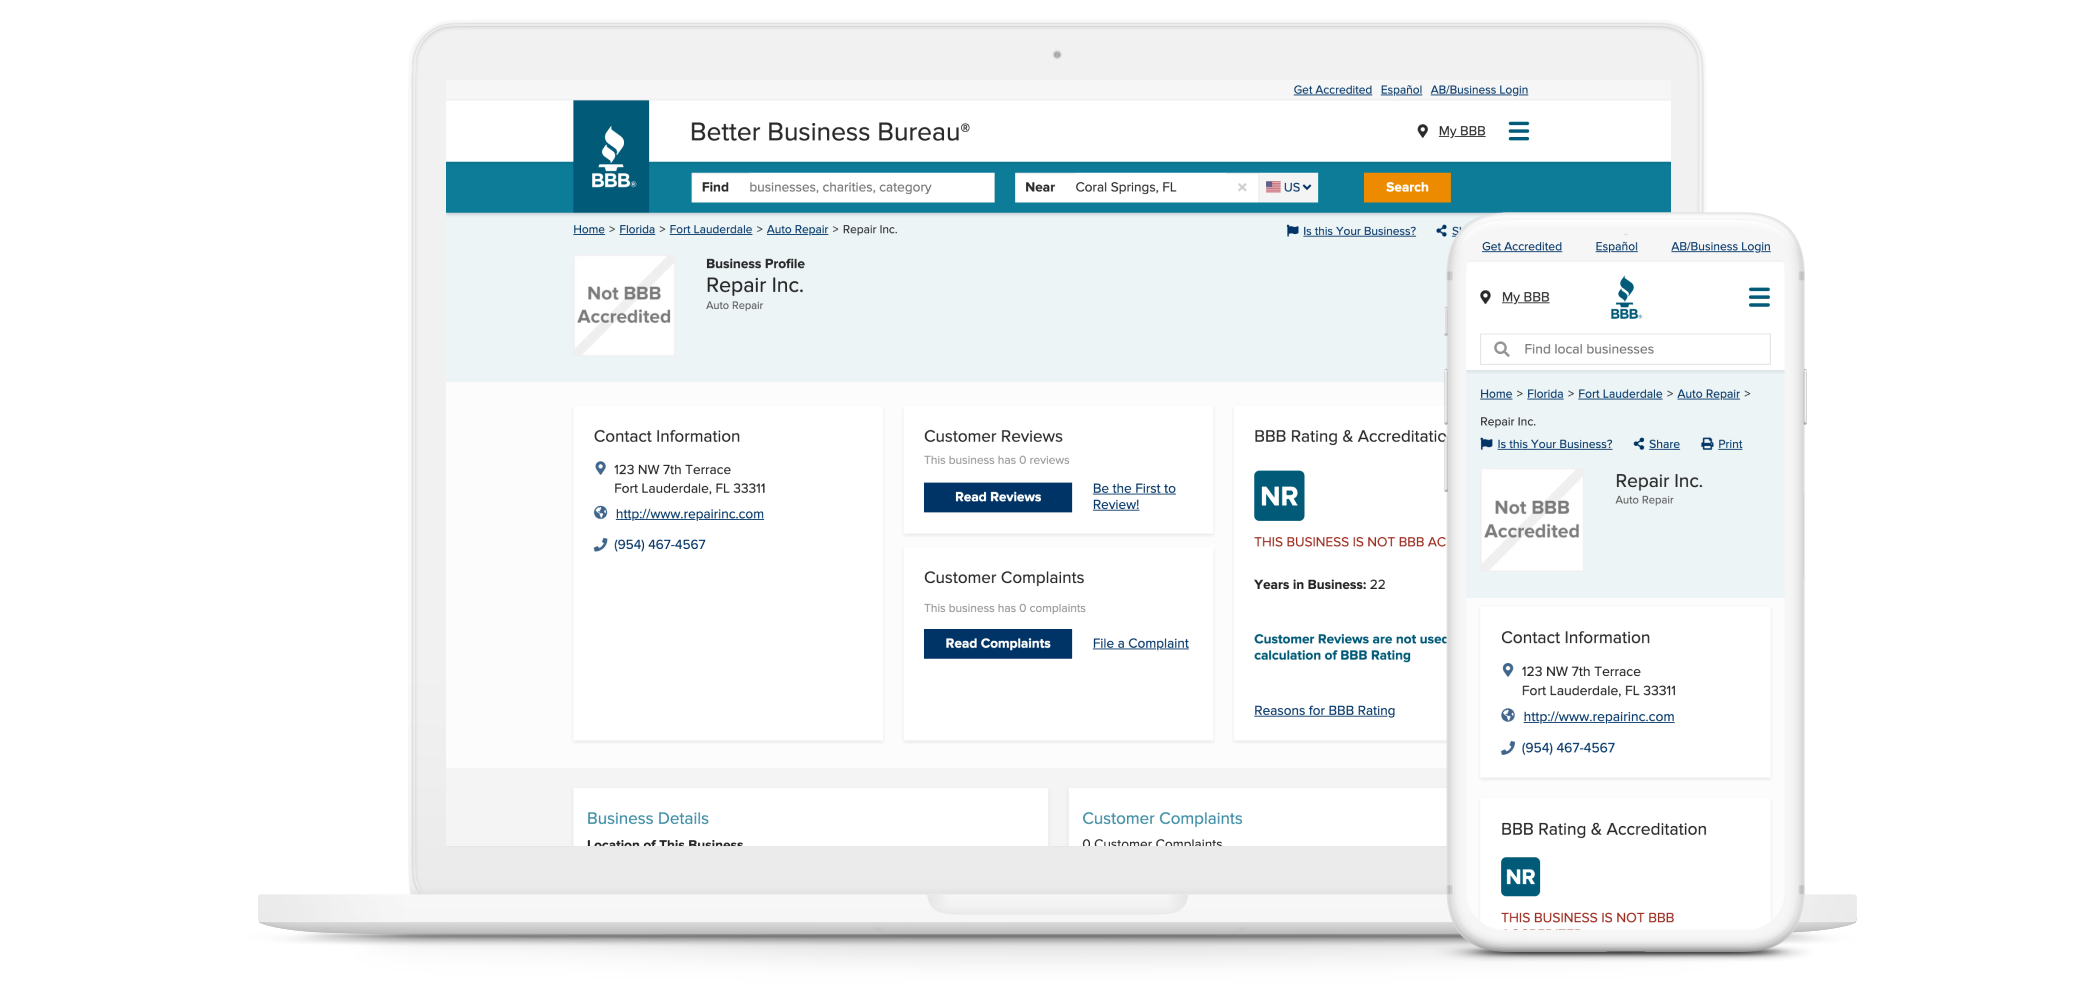Go to Home breadcrumb on phone
Image resolution: width=2100 pixels, height=1000 pixels.
point(1496,394)
